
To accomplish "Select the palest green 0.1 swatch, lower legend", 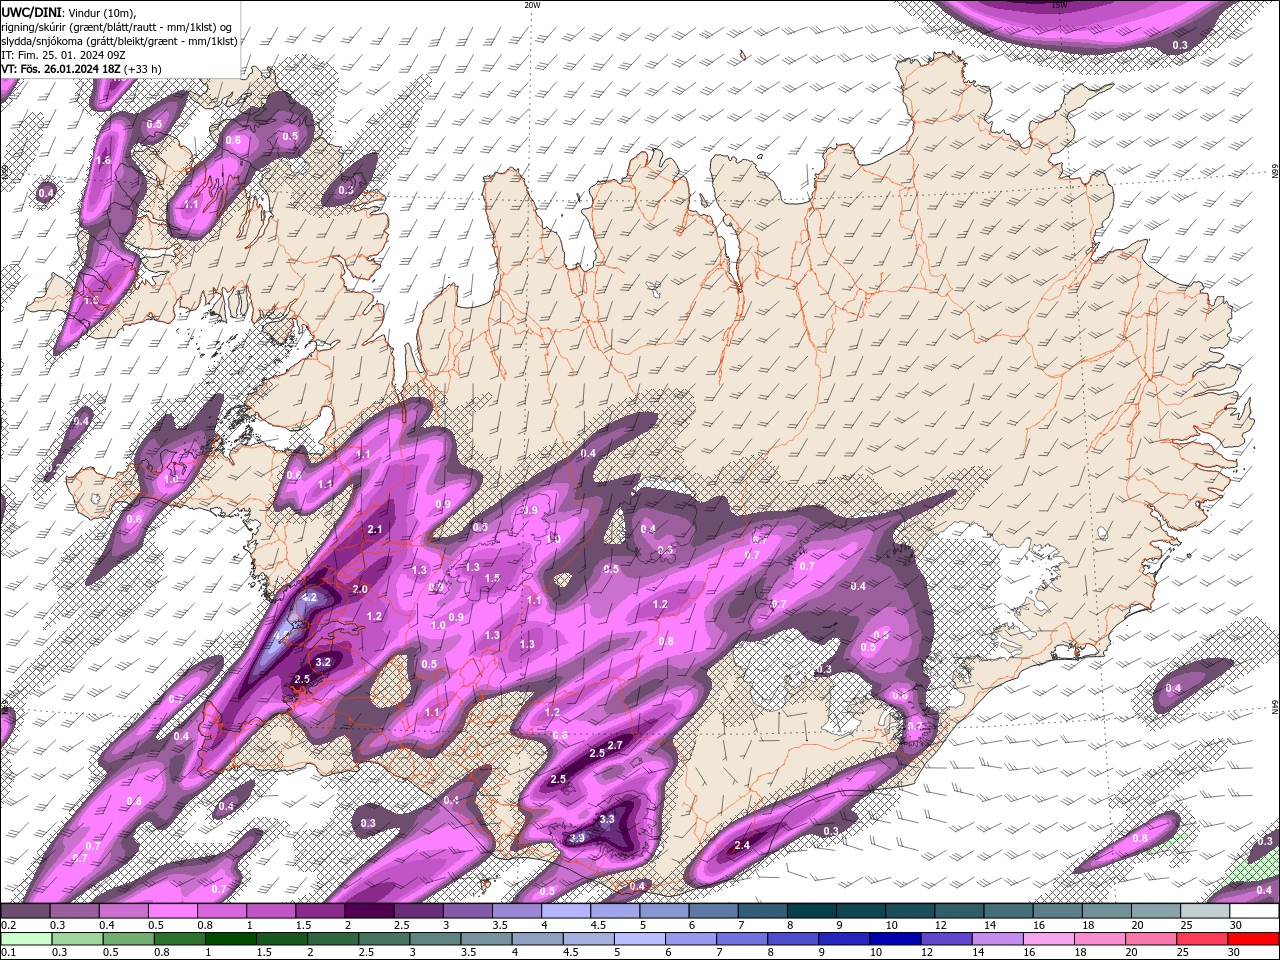I will click(26, 939).
